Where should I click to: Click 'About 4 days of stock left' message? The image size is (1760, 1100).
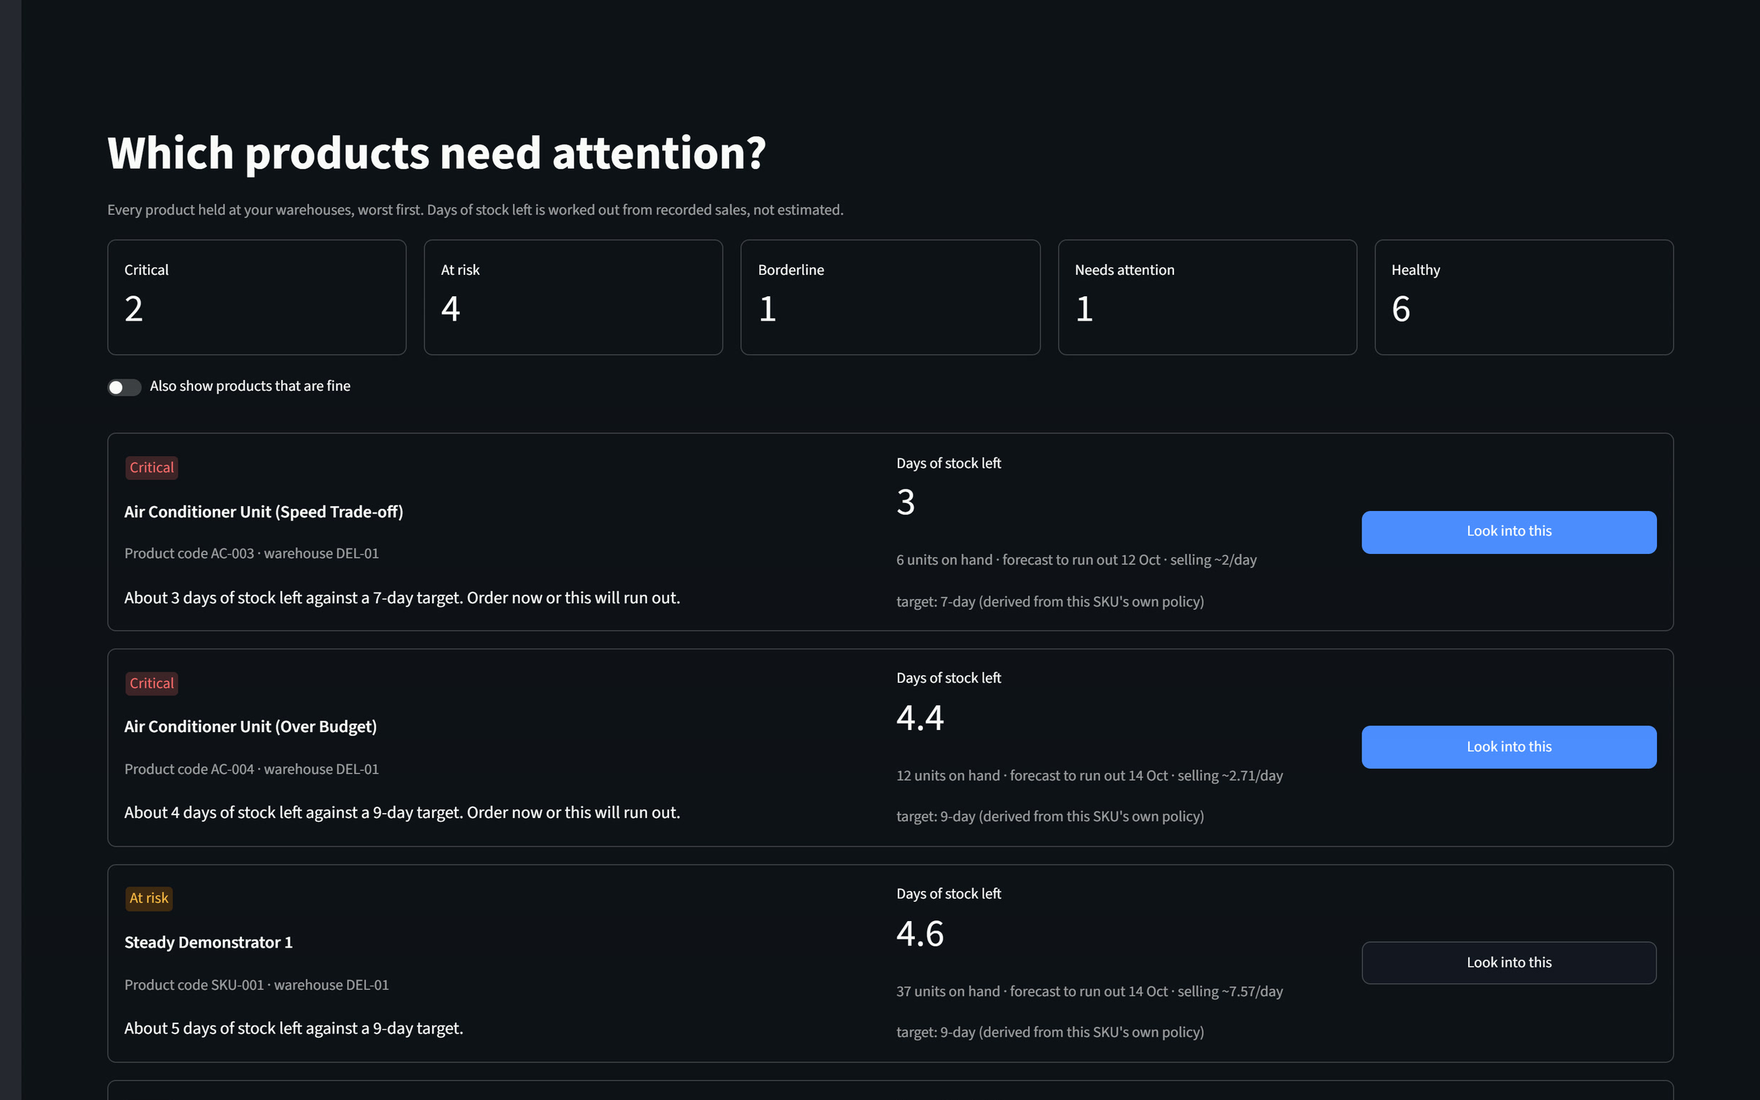pyautogui.click(x=402, y=813)
